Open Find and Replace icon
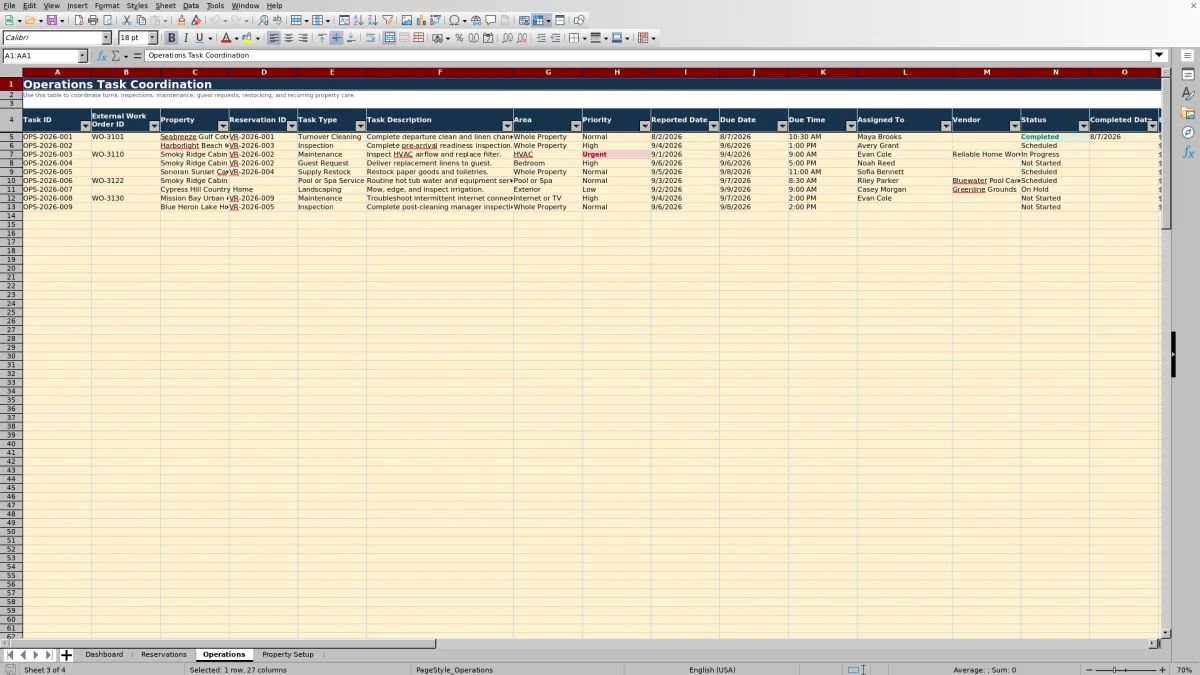This screenshot has height=675, width=1200. (x=263, y=20)
